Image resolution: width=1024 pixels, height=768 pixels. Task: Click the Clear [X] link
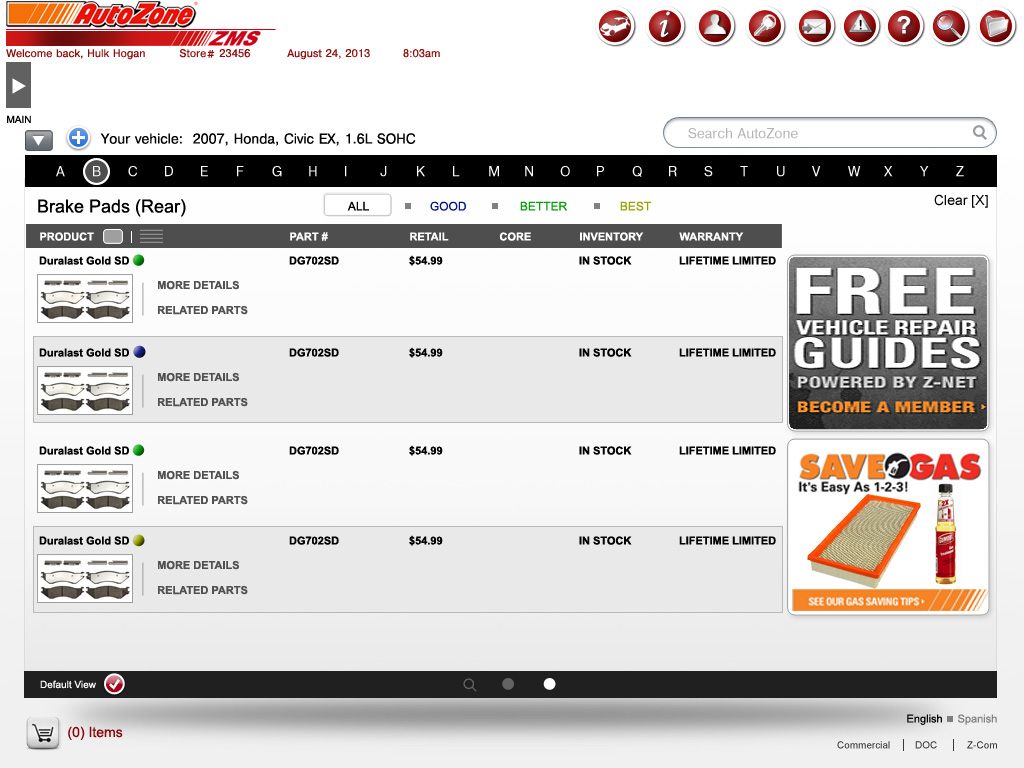[960, 200]
